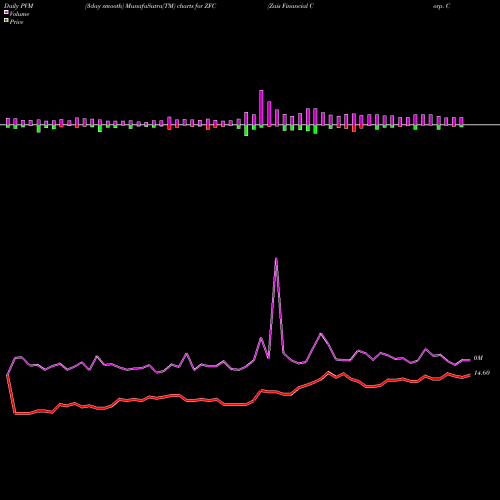The width and height of the screenshot is (500, 500).
Task: Click the peak of the purple volume line
Action: [x=276, y=258]
